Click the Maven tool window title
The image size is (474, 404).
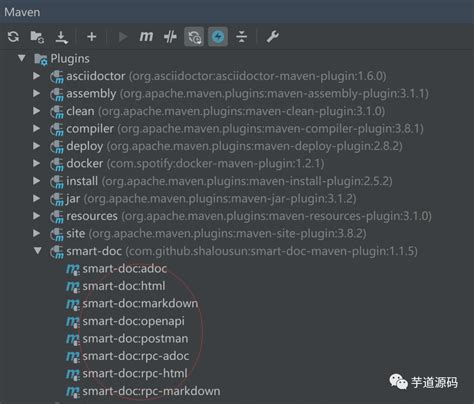pyautogui.click(x=22, y=12)
